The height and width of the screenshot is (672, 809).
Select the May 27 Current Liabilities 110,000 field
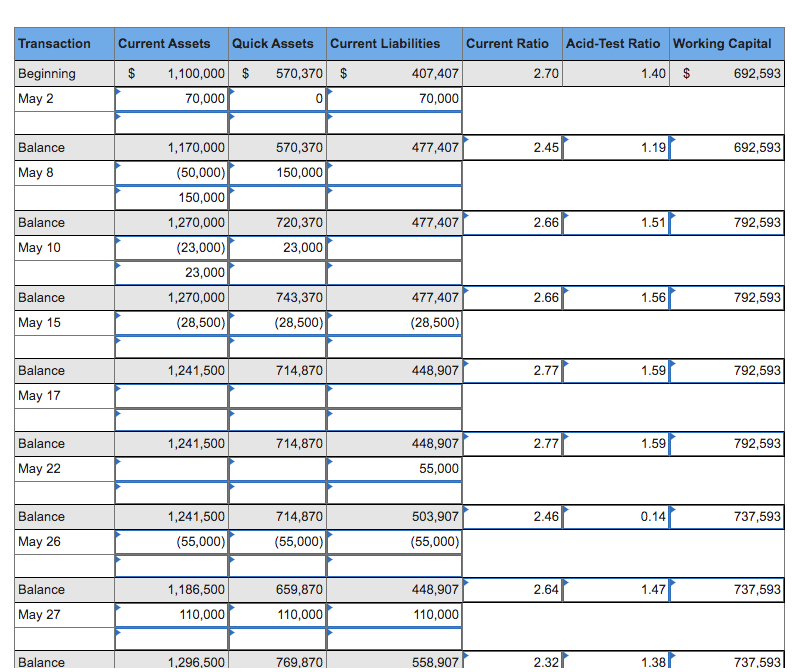(x=395, y=615)
